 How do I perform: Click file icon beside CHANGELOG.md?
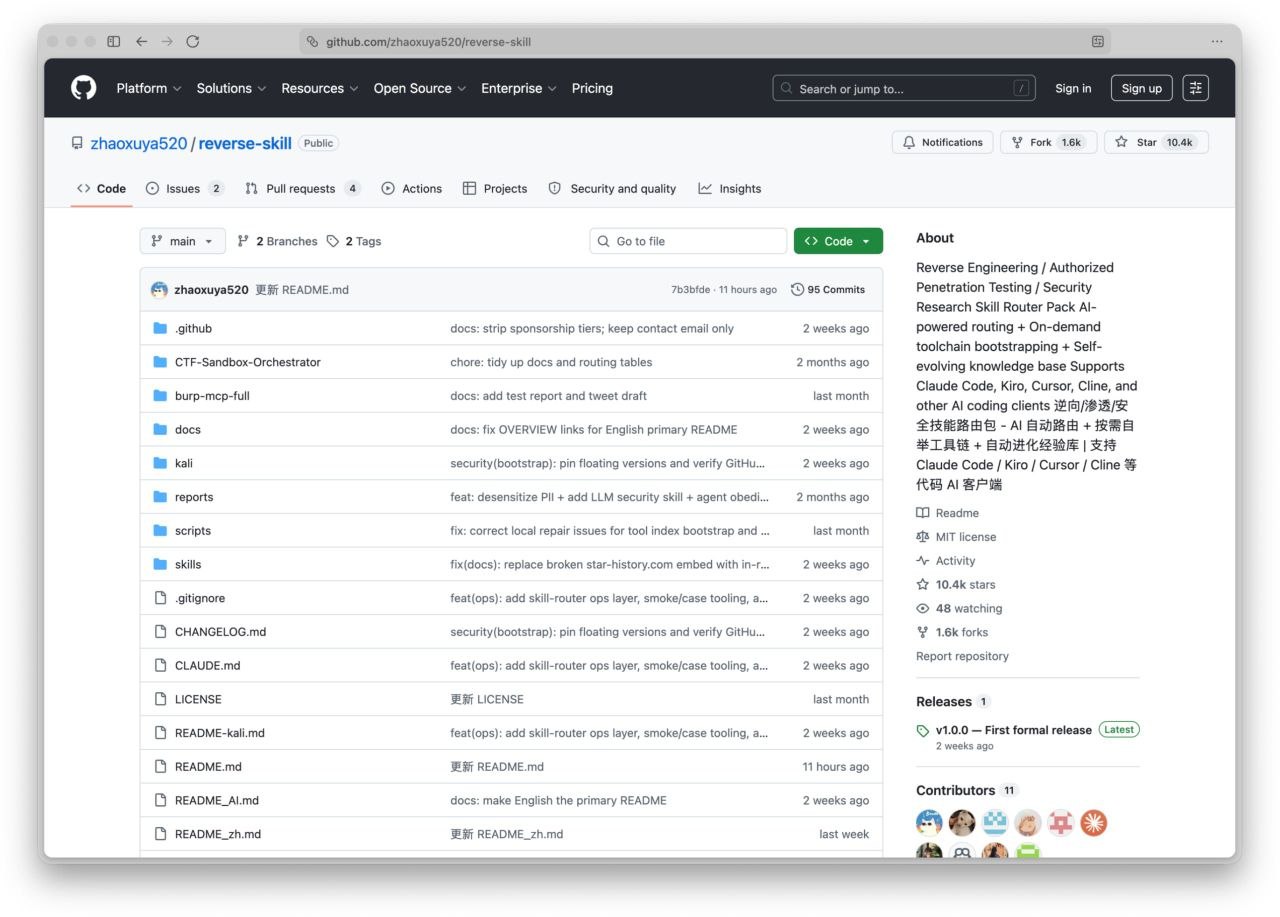[x=160, y=632]
